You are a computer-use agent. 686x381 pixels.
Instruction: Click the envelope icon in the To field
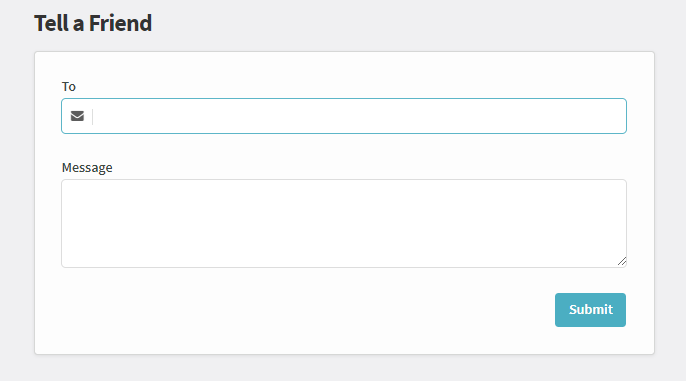(x=77, y=116)
